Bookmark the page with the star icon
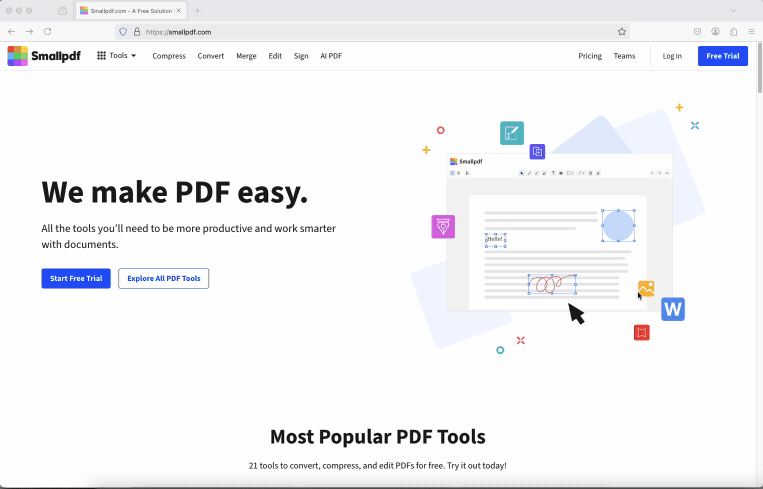This screenshot has height=489, width=763. [621, 32]
